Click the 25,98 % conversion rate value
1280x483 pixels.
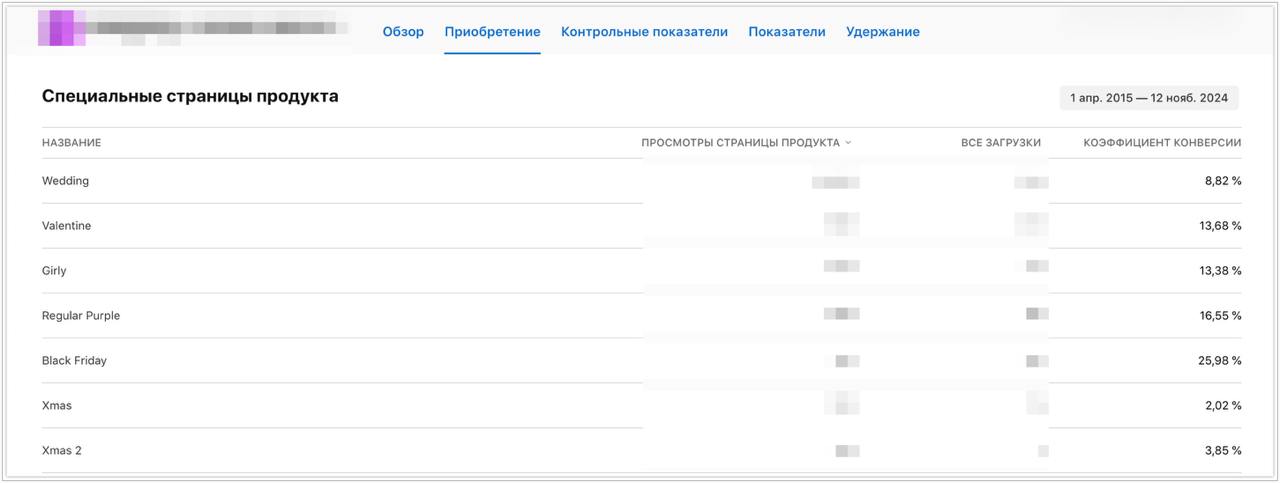[1219, 361]
